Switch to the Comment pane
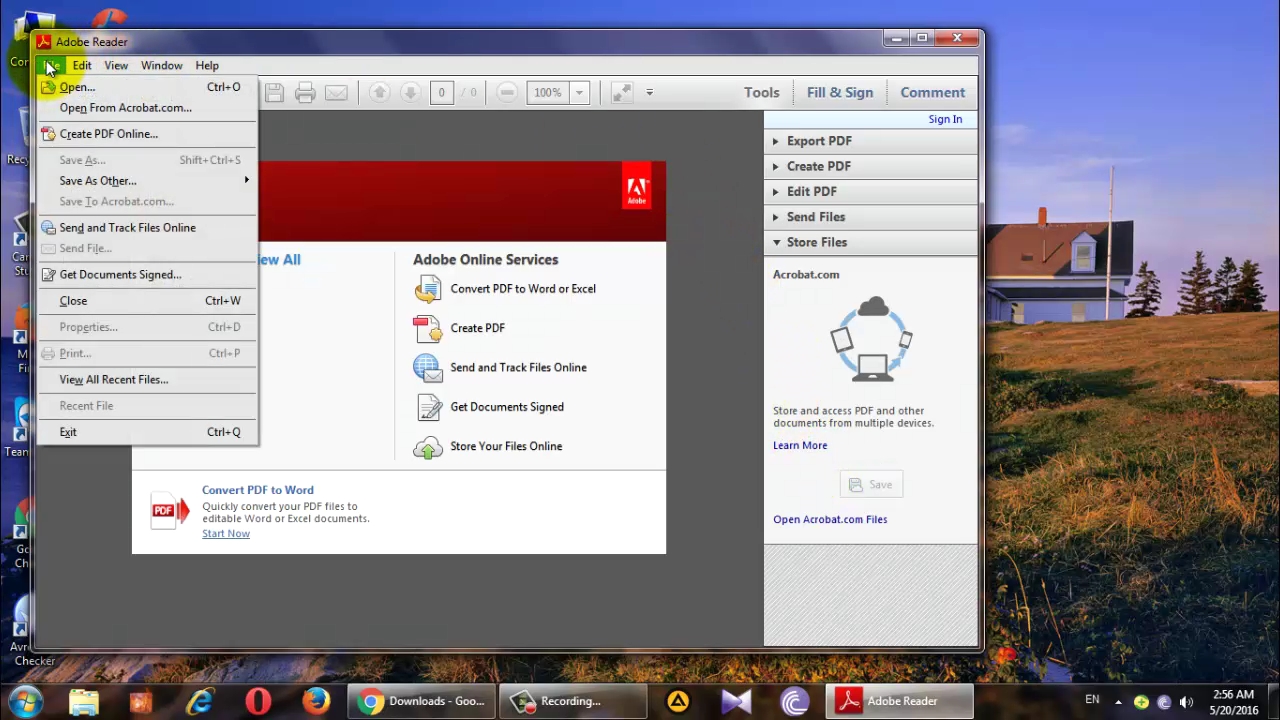 pyautogui.click(x=933, y=93)
